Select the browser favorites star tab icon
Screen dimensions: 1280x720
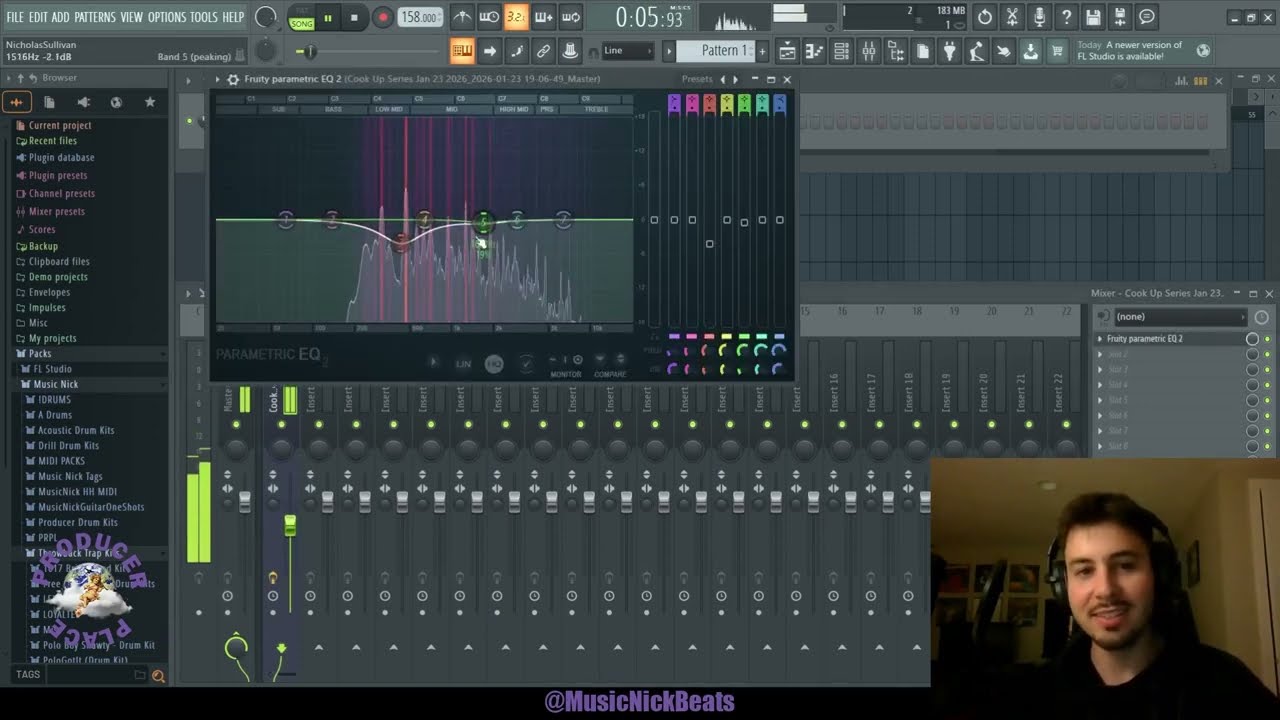click(150, 102)
